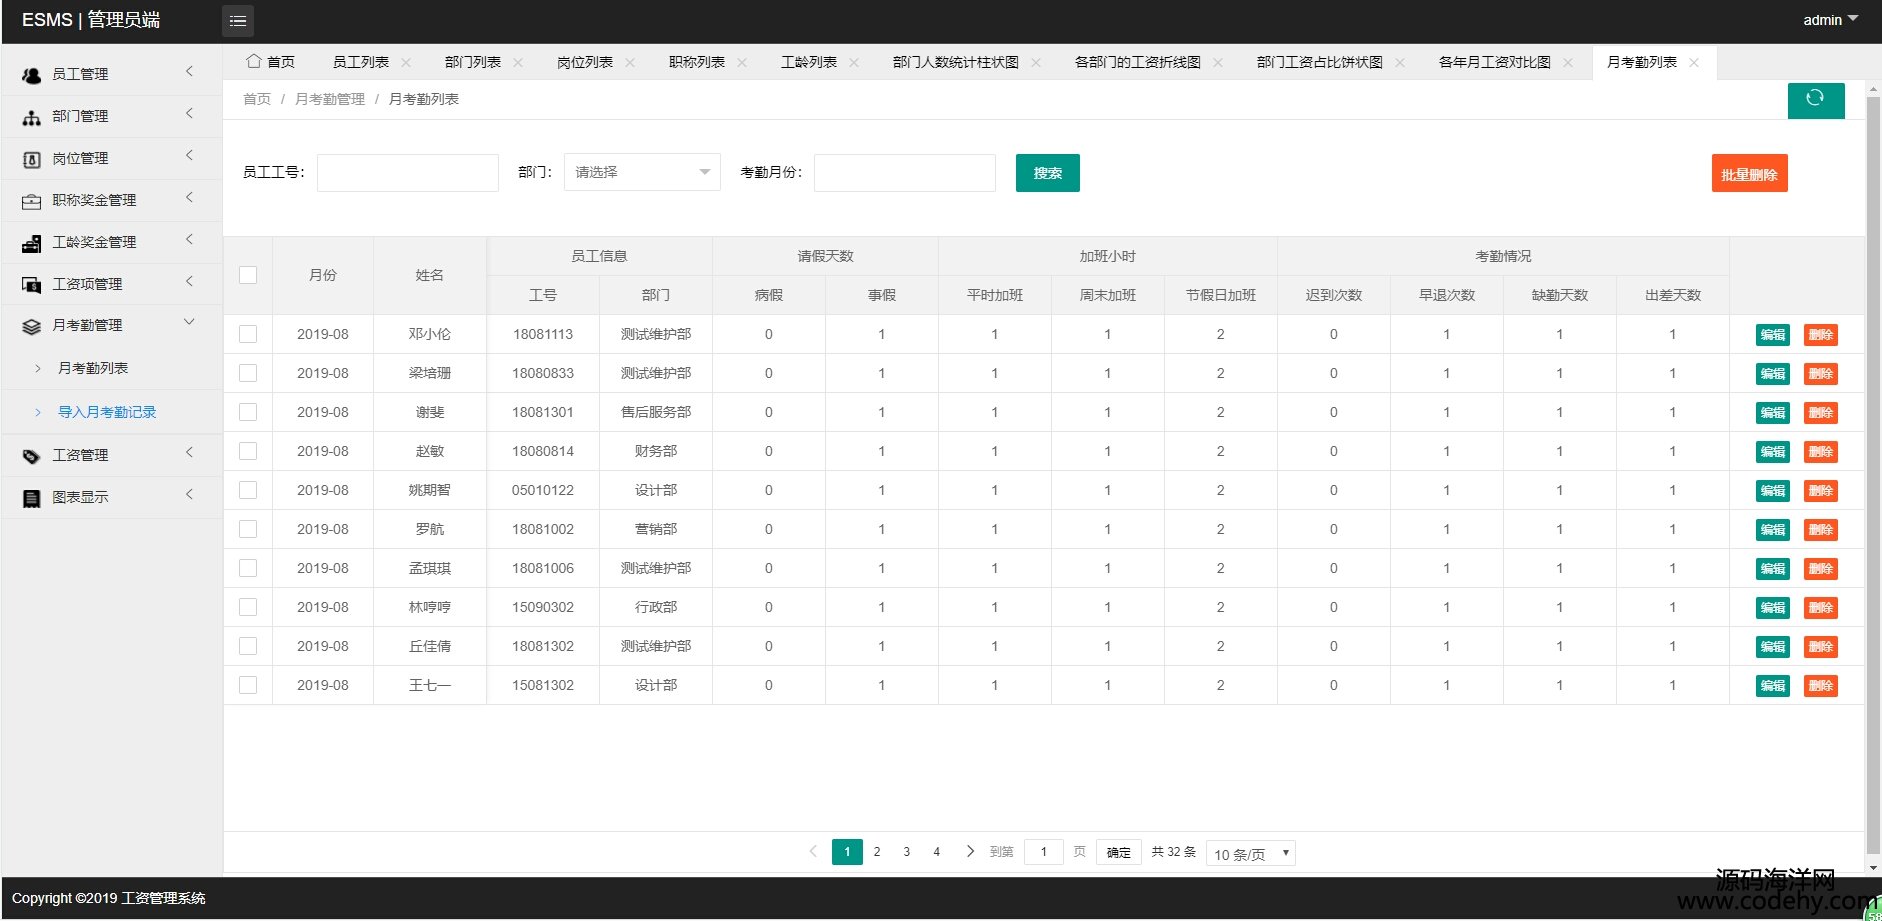Open 月考勤列表 in sidebar submenu
This screenshot has width=1882, height=921.
click(93, 368)
